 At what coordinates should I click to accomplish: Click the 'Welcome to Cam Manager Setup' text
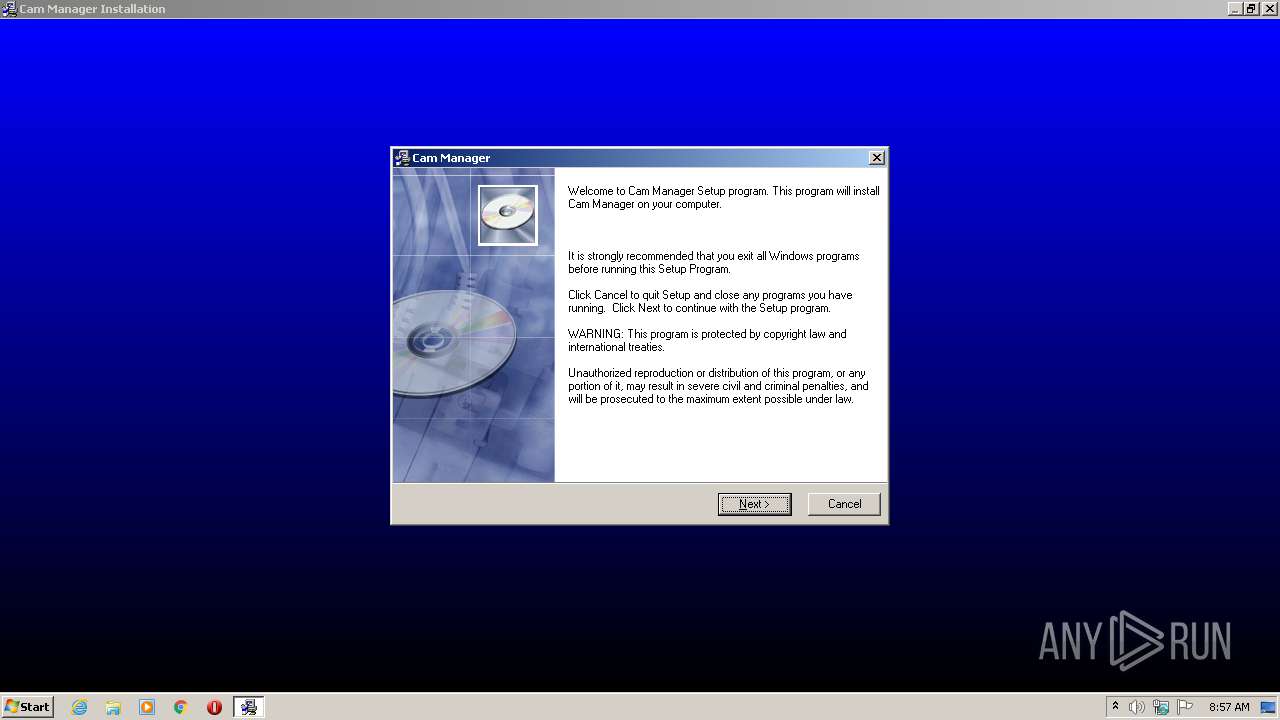(x=724, y=197)
